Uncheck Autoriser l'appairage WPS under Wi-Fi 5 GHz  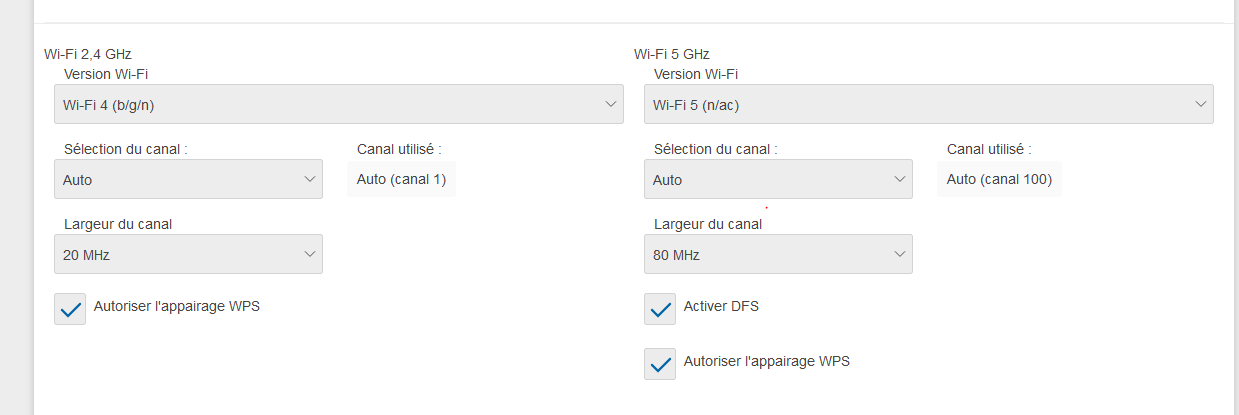click(660, 364)
